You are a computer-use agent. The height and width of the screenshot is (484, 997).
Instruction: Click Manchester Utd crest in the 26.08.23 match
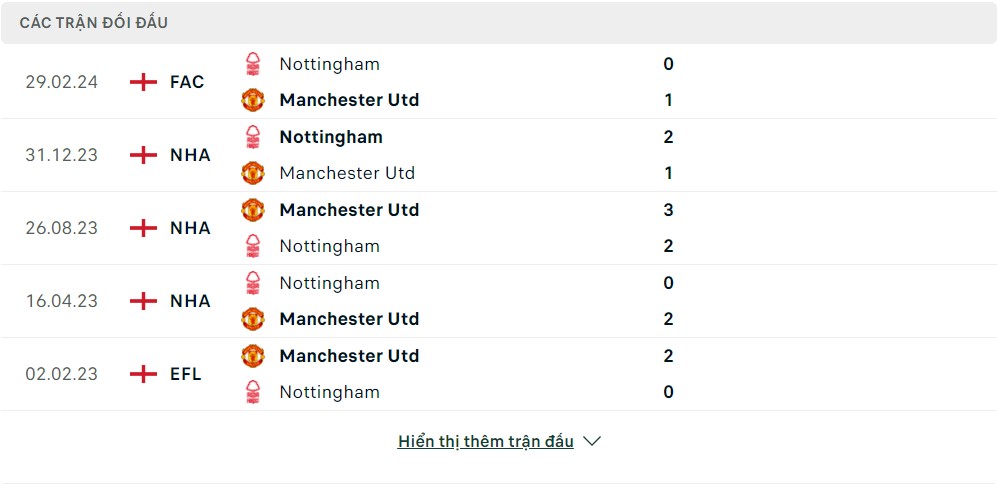point(254,210)
